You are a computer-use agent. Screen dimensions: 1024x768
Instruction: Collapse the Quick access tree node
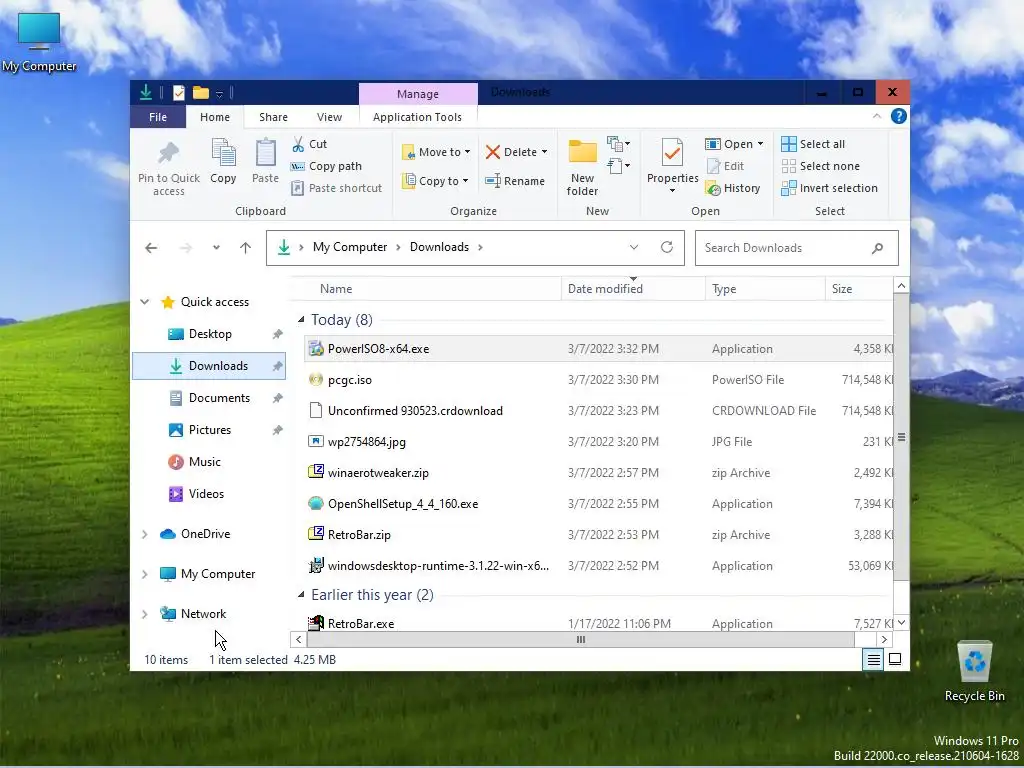145,302
